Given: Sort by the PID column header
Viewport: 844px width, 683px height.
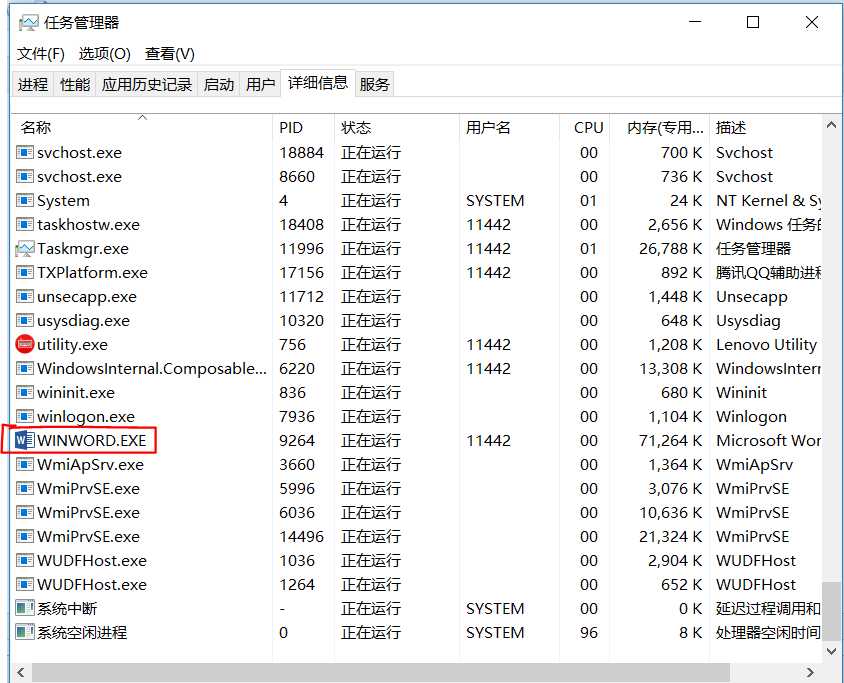Looking at the screenshot, I should click(304, 128).
